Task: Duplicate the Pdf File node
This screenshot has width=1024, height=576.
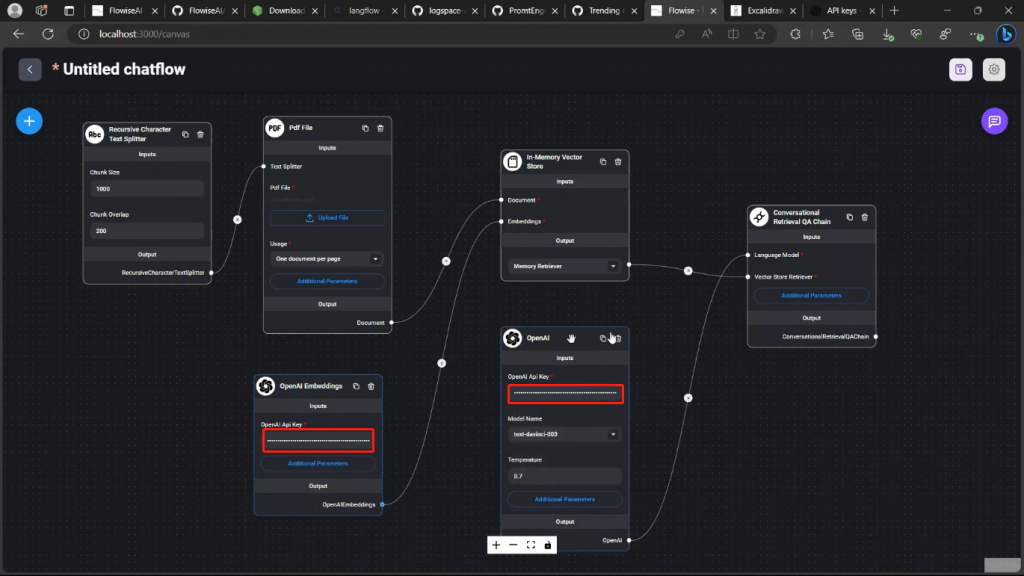Action: (365, 128)
